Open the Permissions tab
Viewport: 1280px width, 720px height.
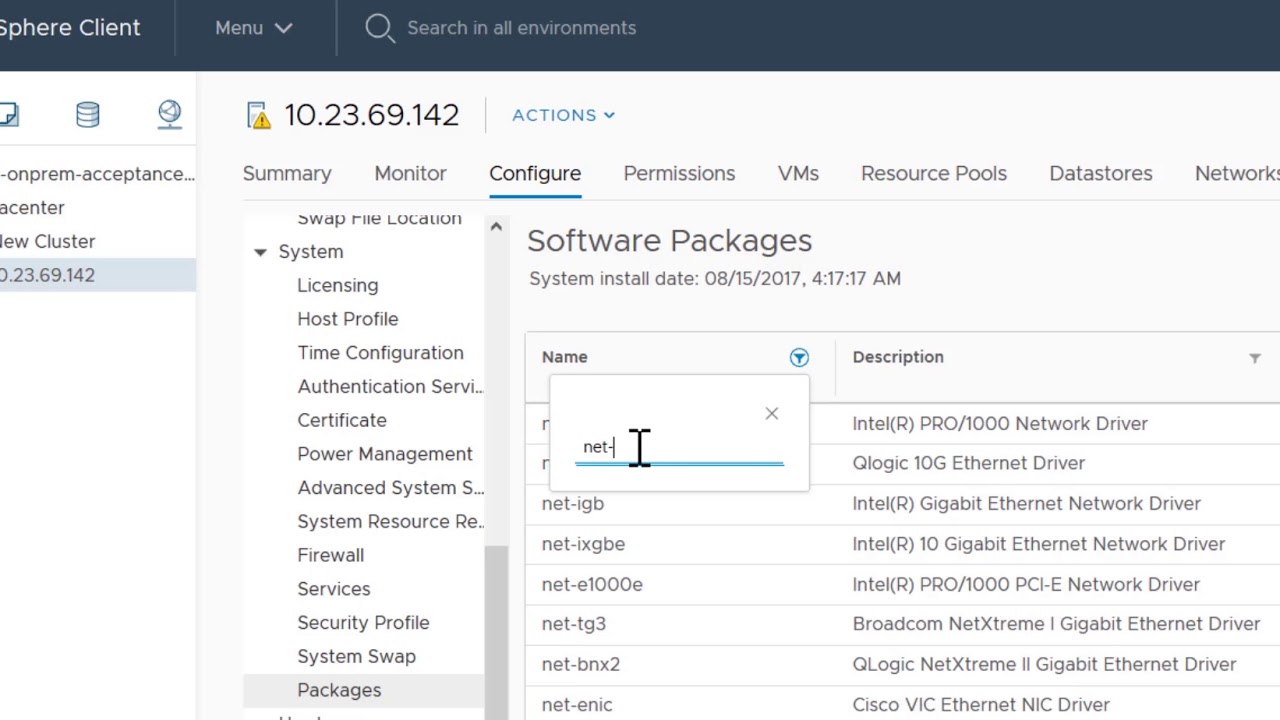click(679, 174)
